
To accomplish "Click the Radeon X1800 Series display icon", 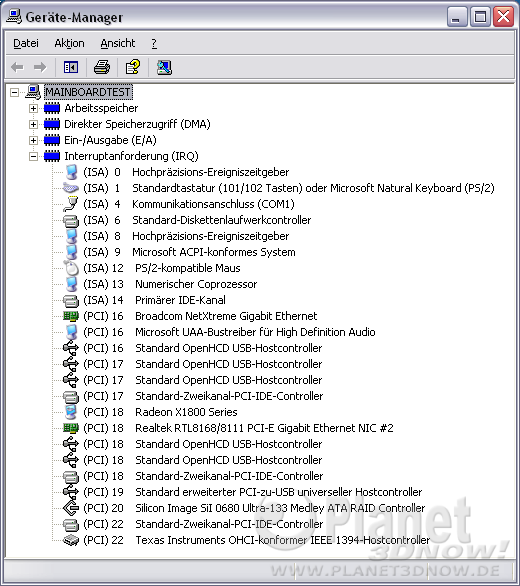I will (71, 412).
